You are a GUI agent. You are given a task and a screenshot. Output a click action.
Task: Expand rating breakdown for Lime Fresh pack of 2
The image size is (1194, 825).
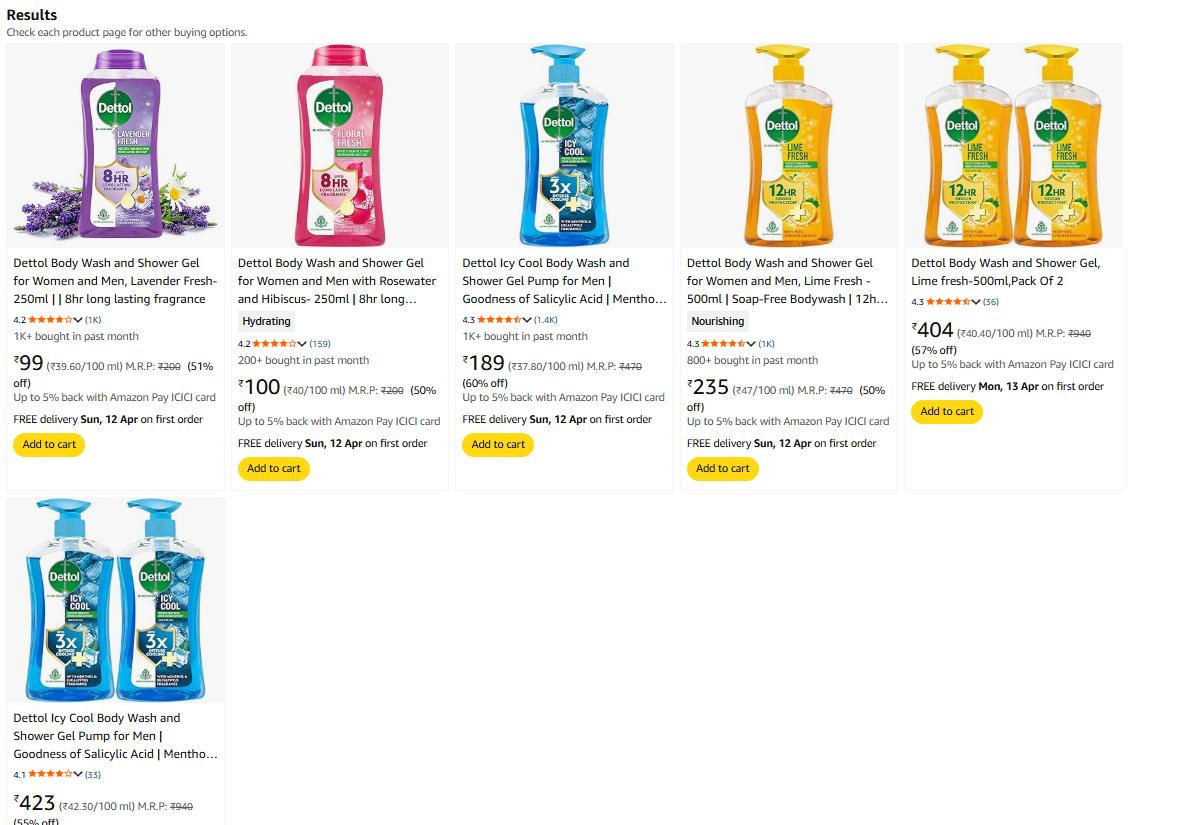pyautogui.click(x=976, y=302)
